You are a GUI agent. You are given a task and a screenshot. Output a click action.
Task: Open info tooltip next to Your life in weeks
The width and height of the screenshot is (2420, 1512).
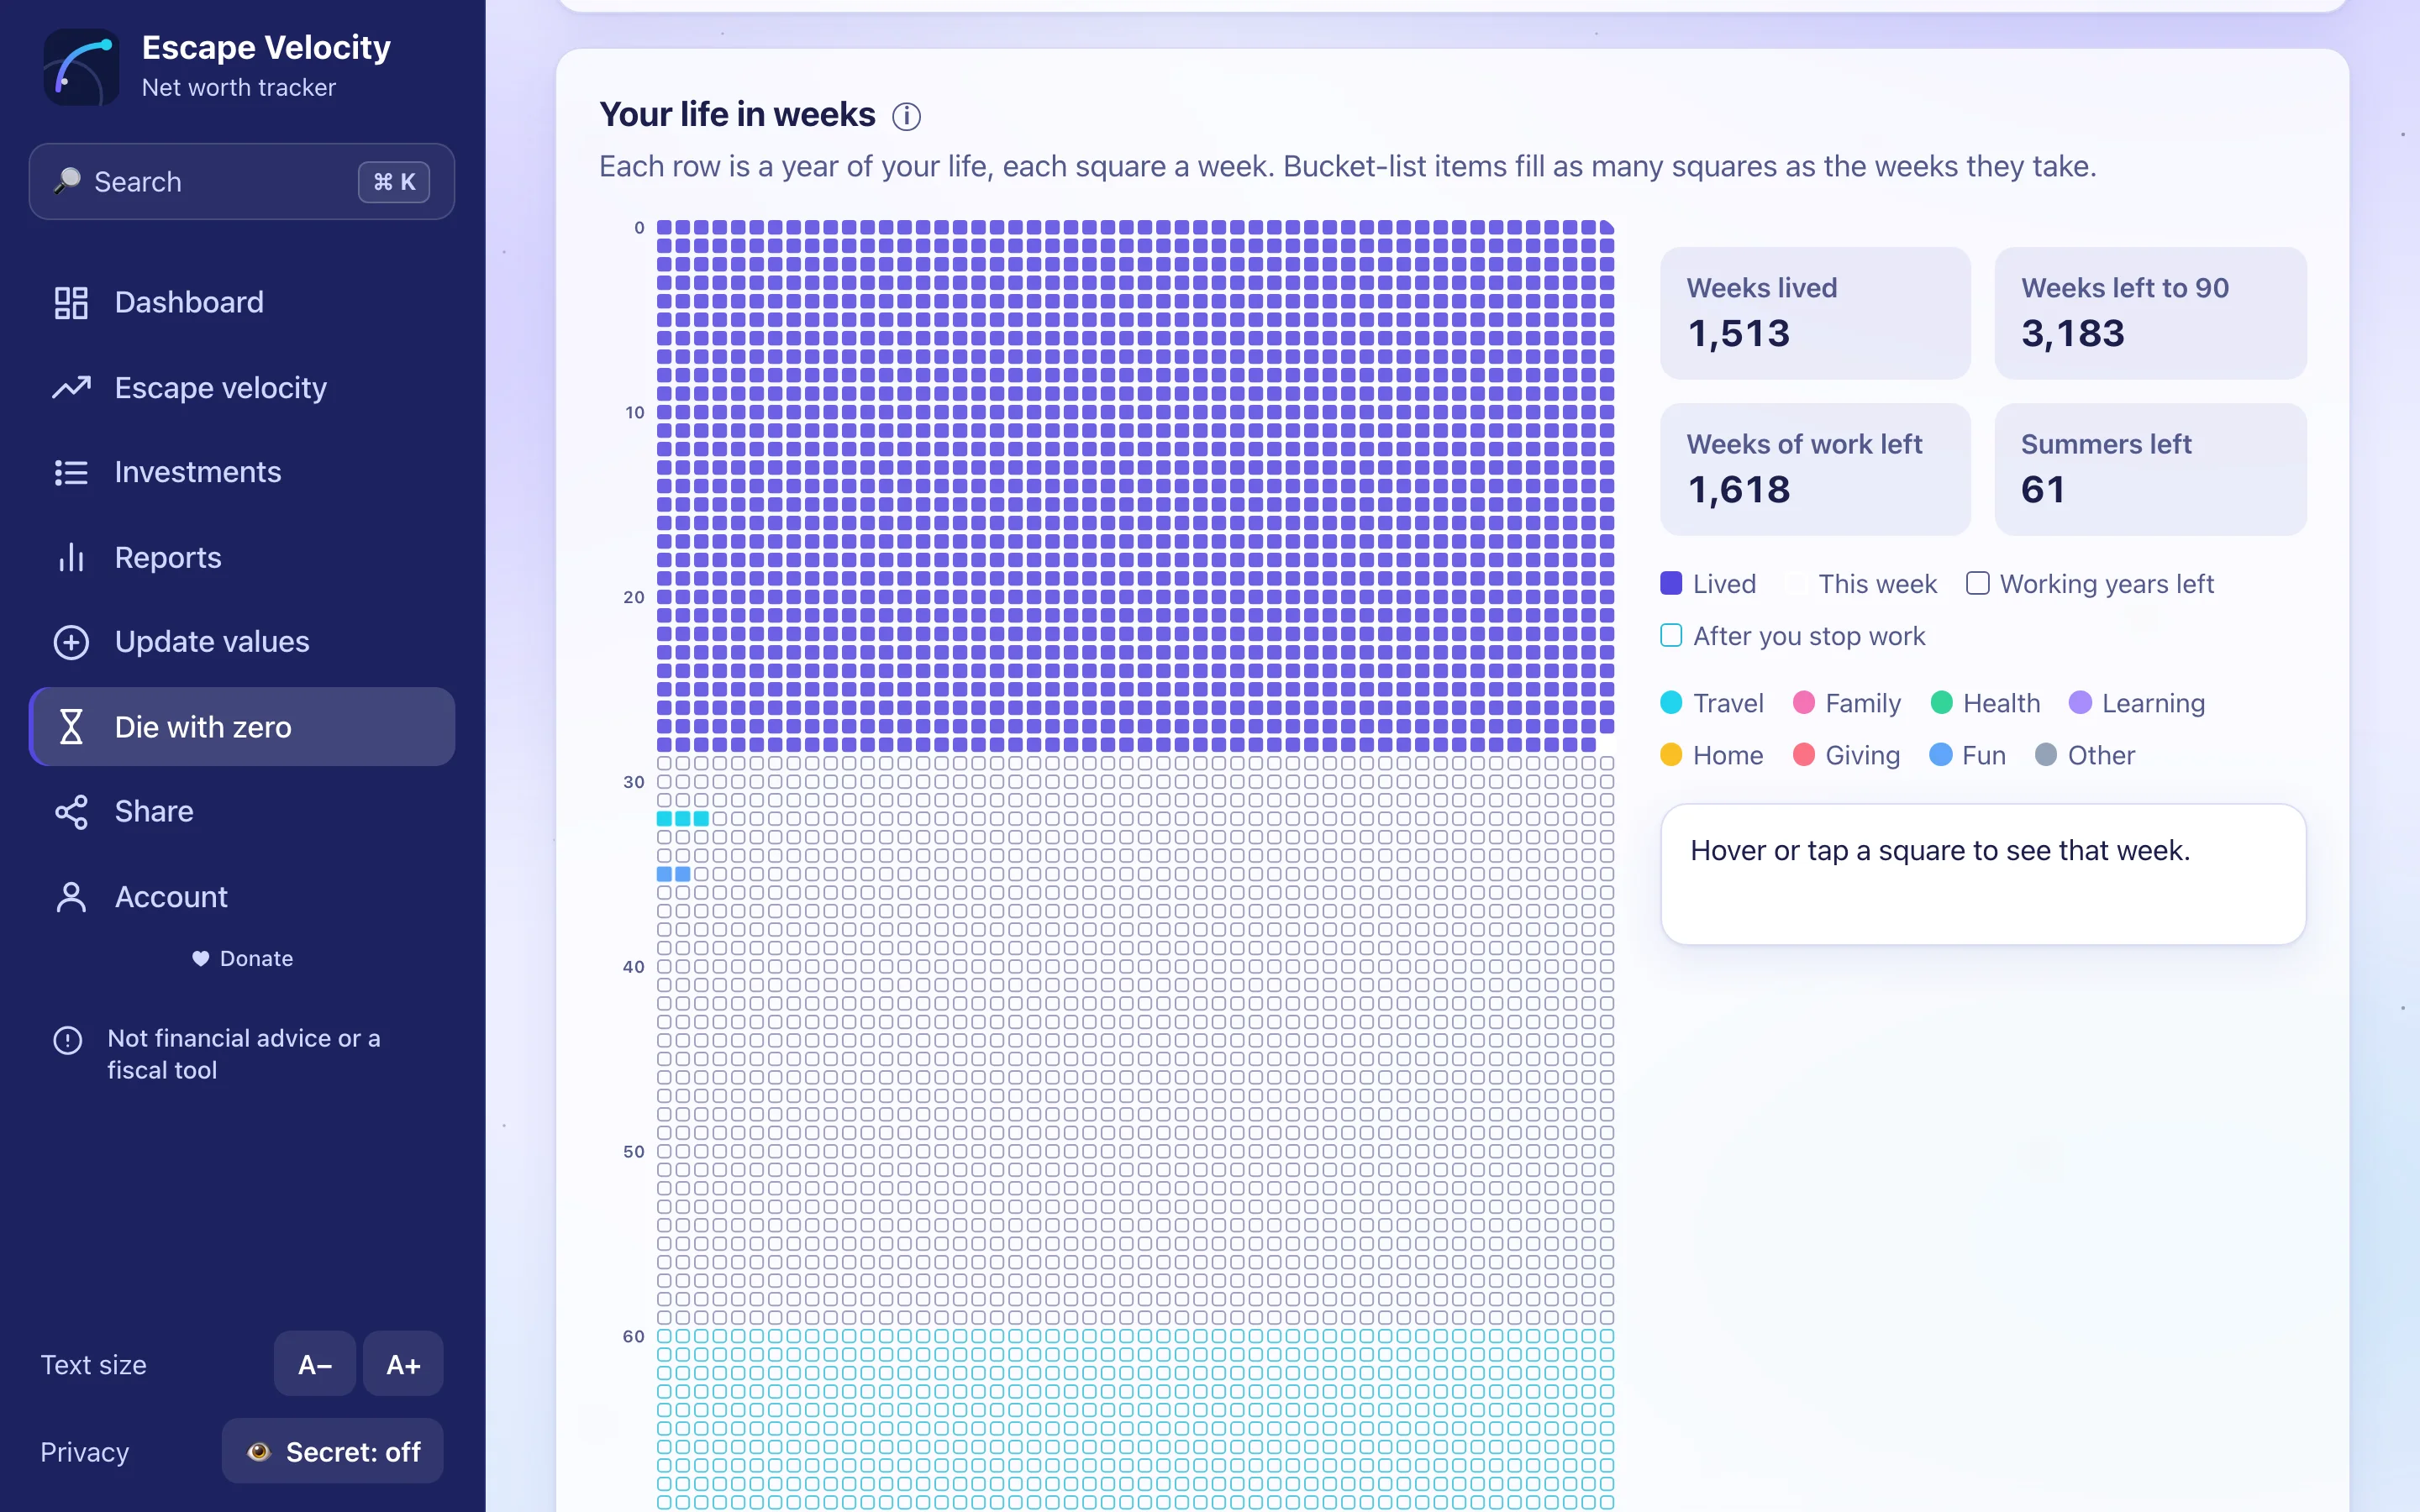(x=906, y=117)
